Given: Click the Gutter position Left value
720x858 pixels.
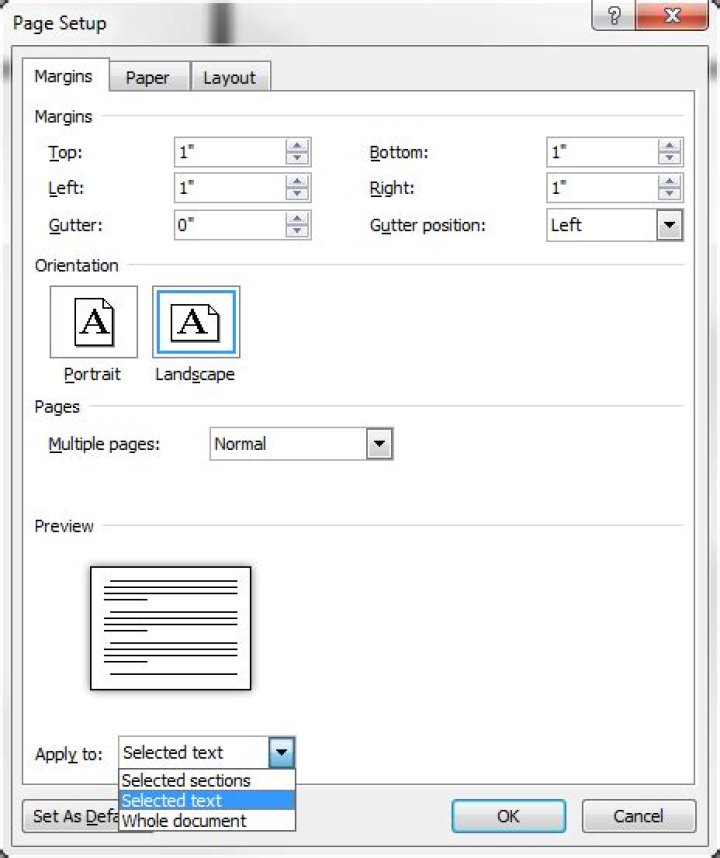Looking at the screenshot, I should (x=602, y=225).
